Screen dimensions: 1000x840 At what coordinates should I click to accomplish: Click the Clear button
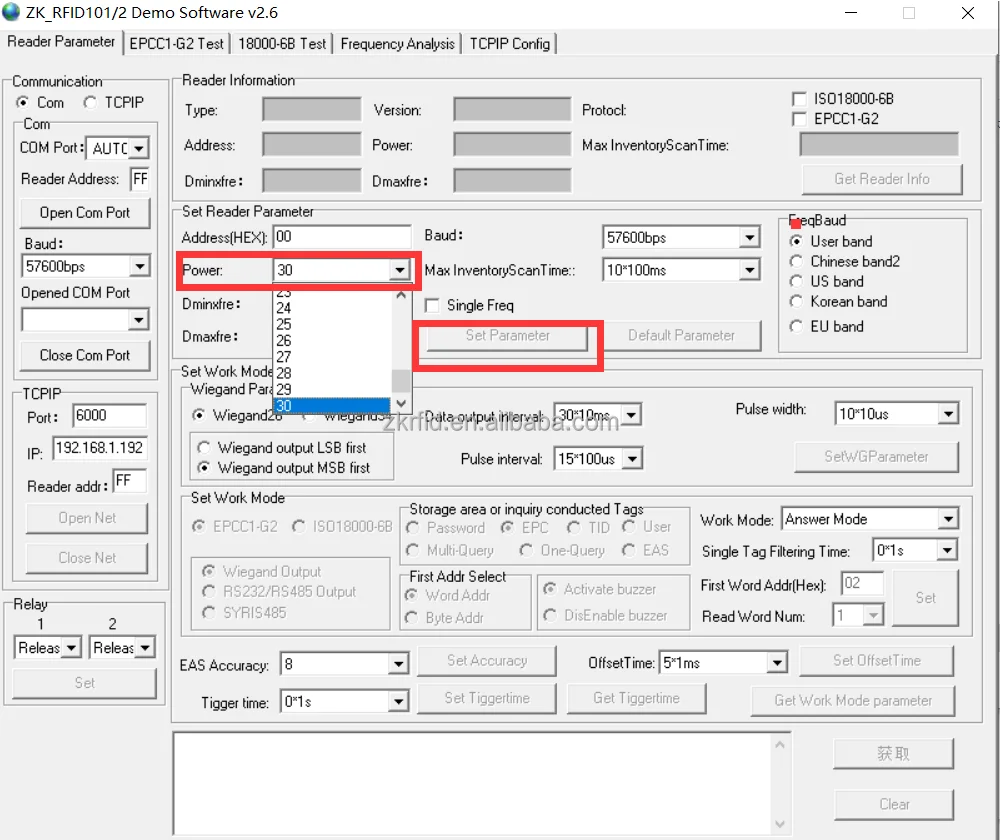pos(893,804)
